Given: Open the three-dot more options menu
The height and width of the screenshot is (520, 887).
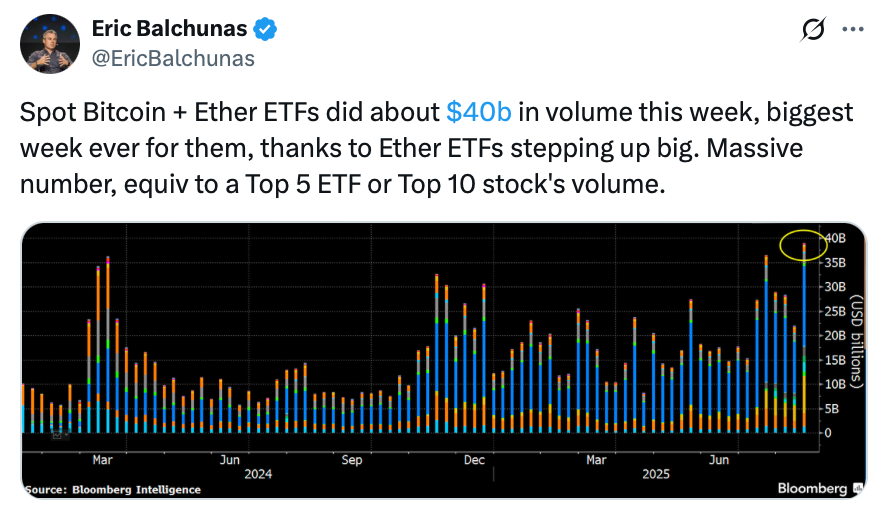Looking at the screenshot, I should 852,31.
